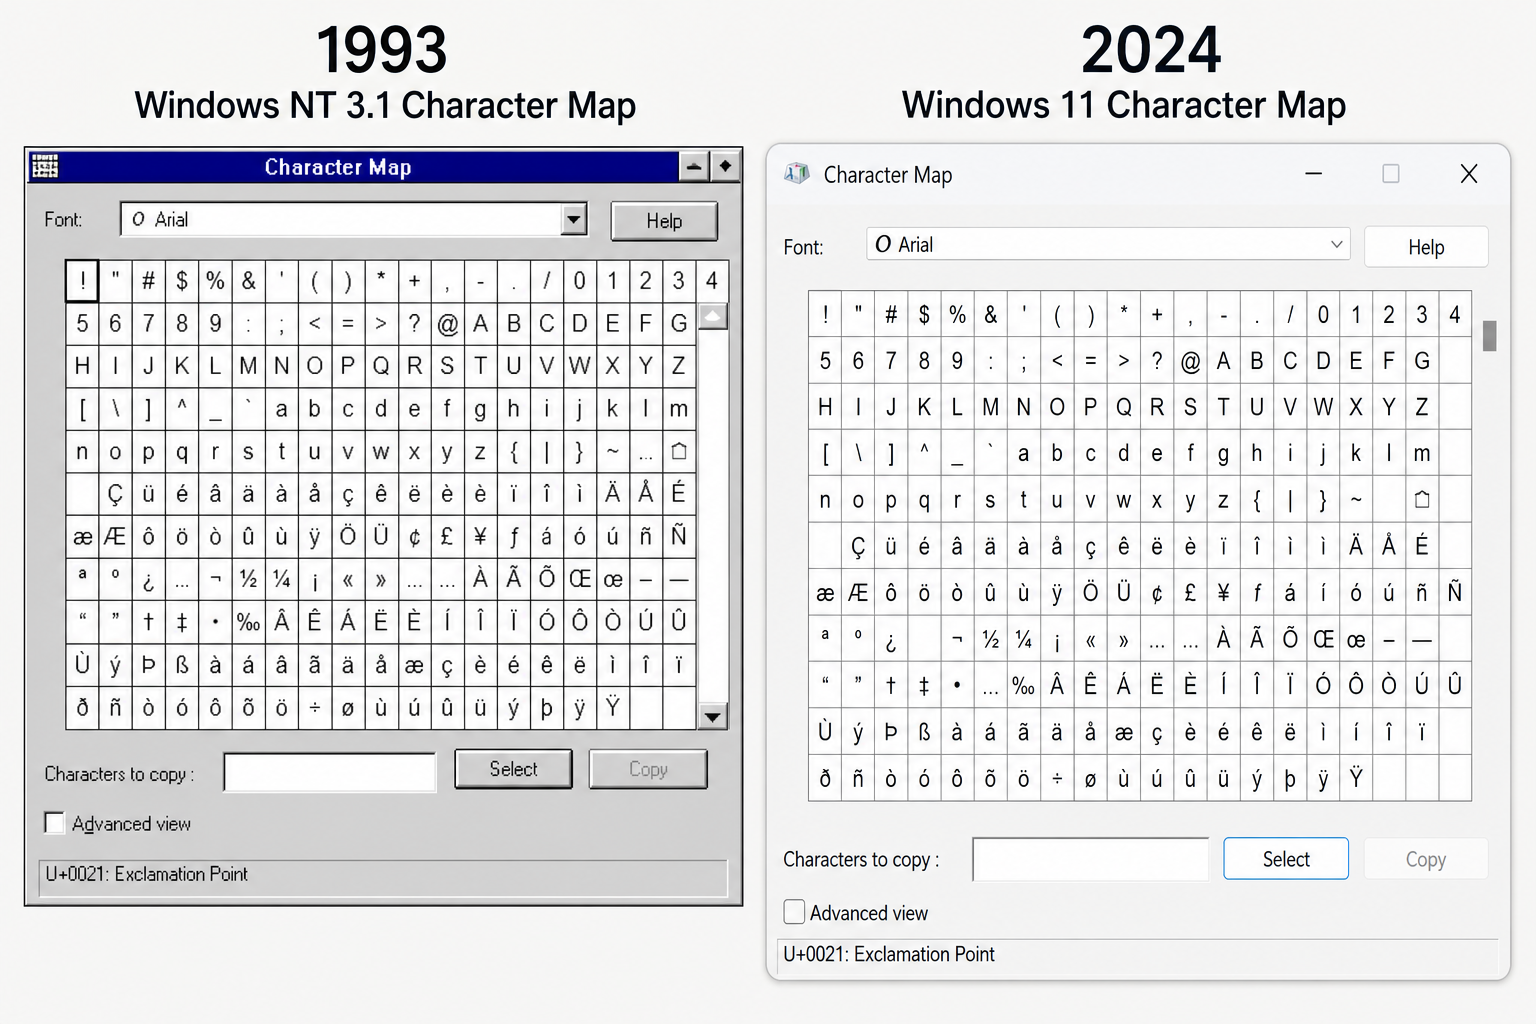The width and height of the screenshot is (1536, 1024).
Task: Click capital Q in Windows 11 grid
Action: (1124, 407)
